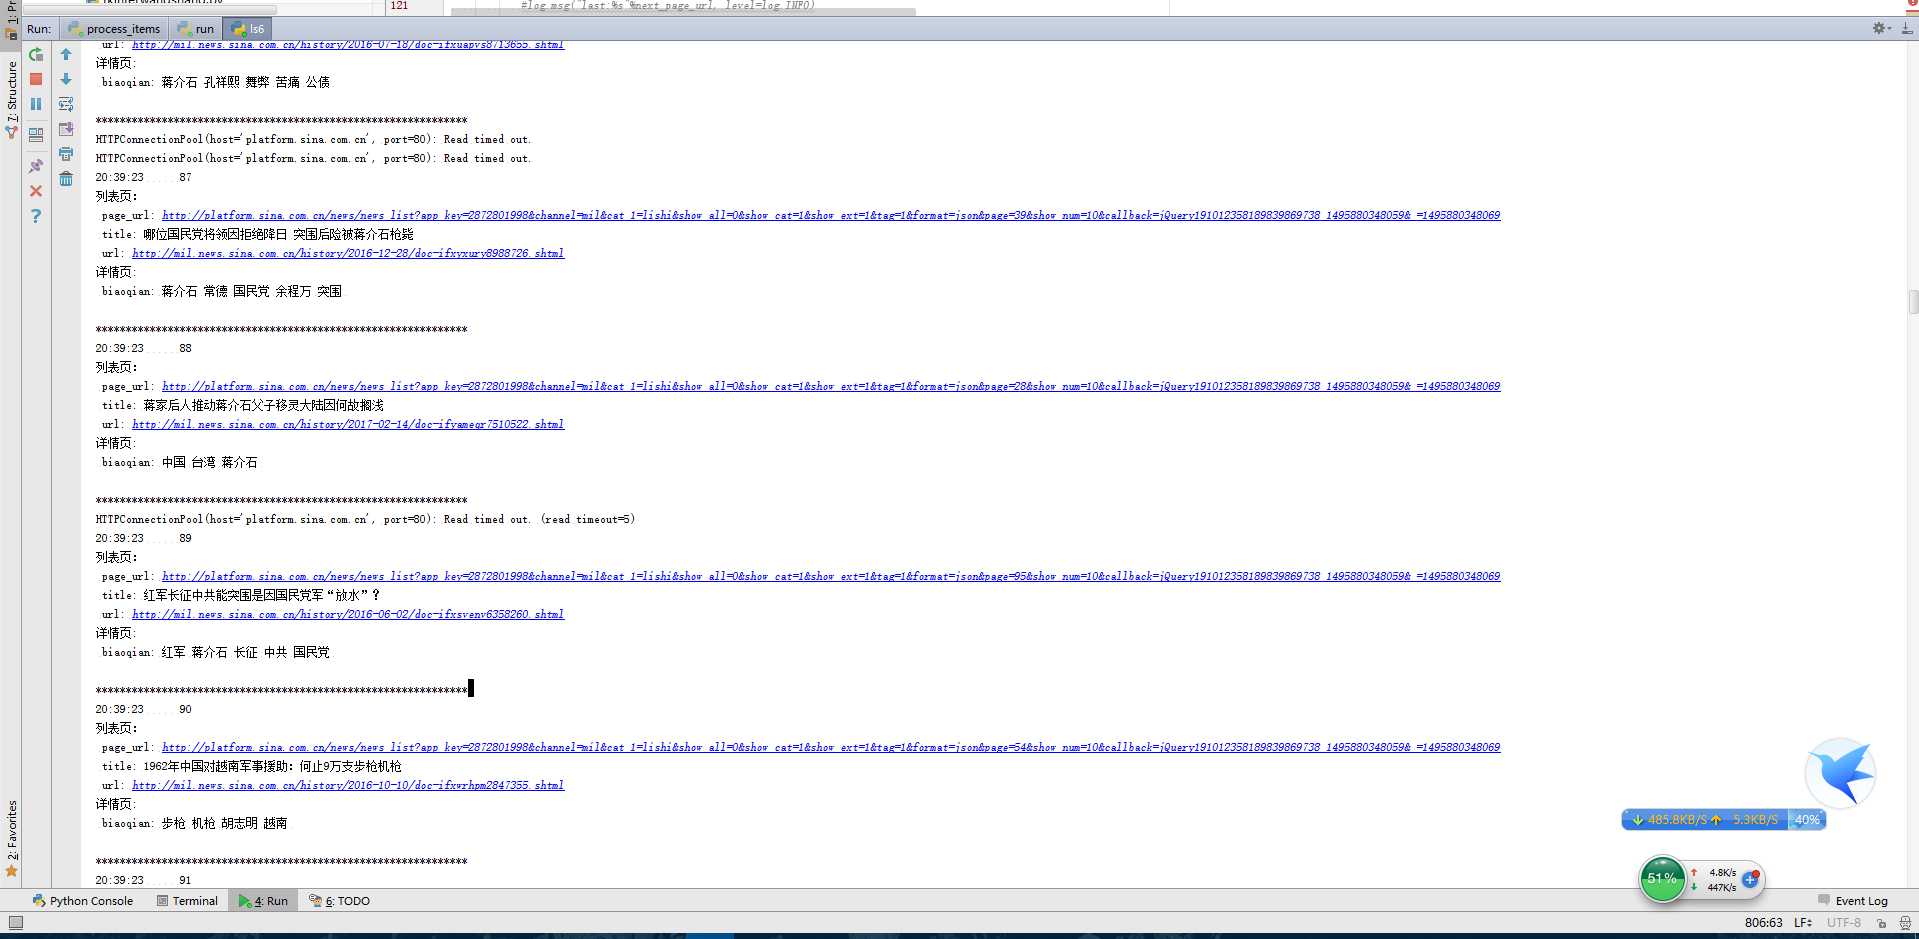Switch to the process_items run tab
The height and width of the screenshot is (939, 1919).
click(114, 29)
